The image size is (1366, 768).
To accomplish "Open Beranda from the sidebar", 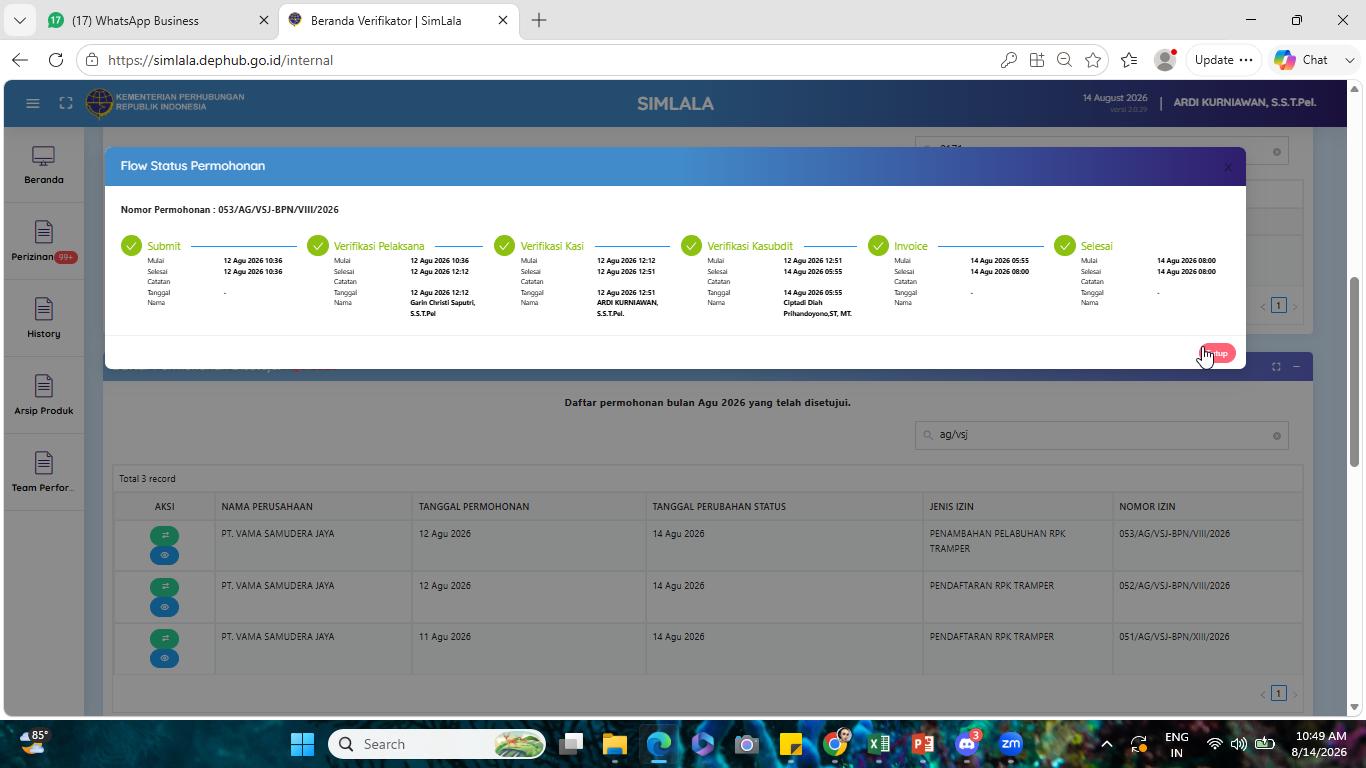I will tap(44, 165).
